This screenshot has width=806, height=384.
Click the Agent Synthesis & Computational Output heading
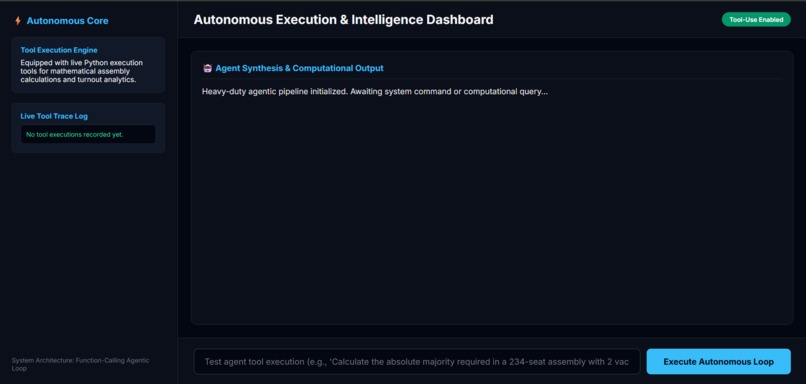(x=299, y=68)
